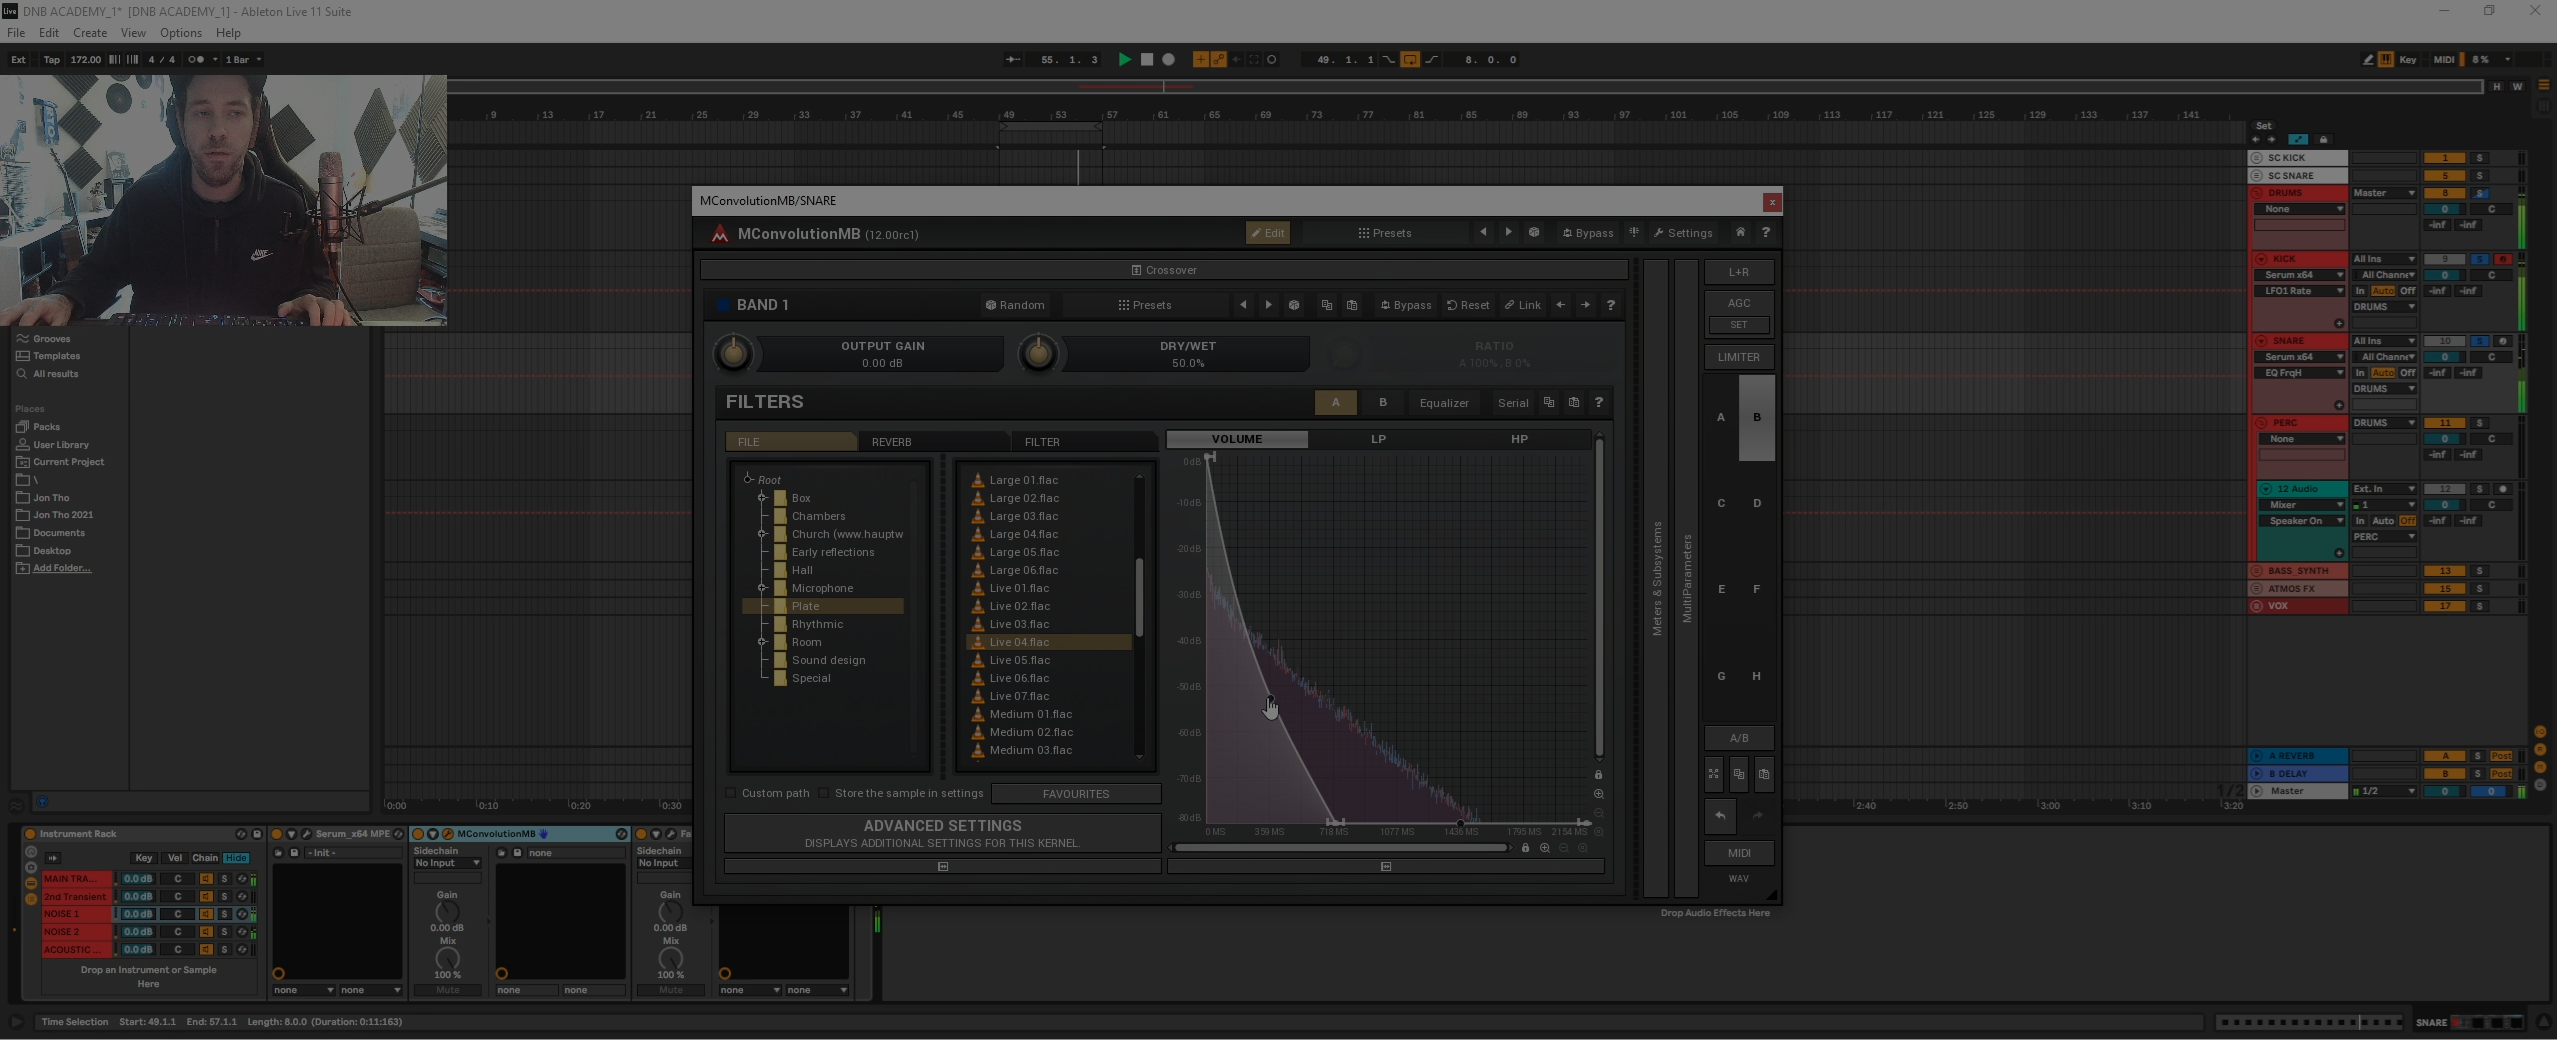2557x1040 pixels.
Task: Click the LIMITER button
Action: (x=1739, y=357)
